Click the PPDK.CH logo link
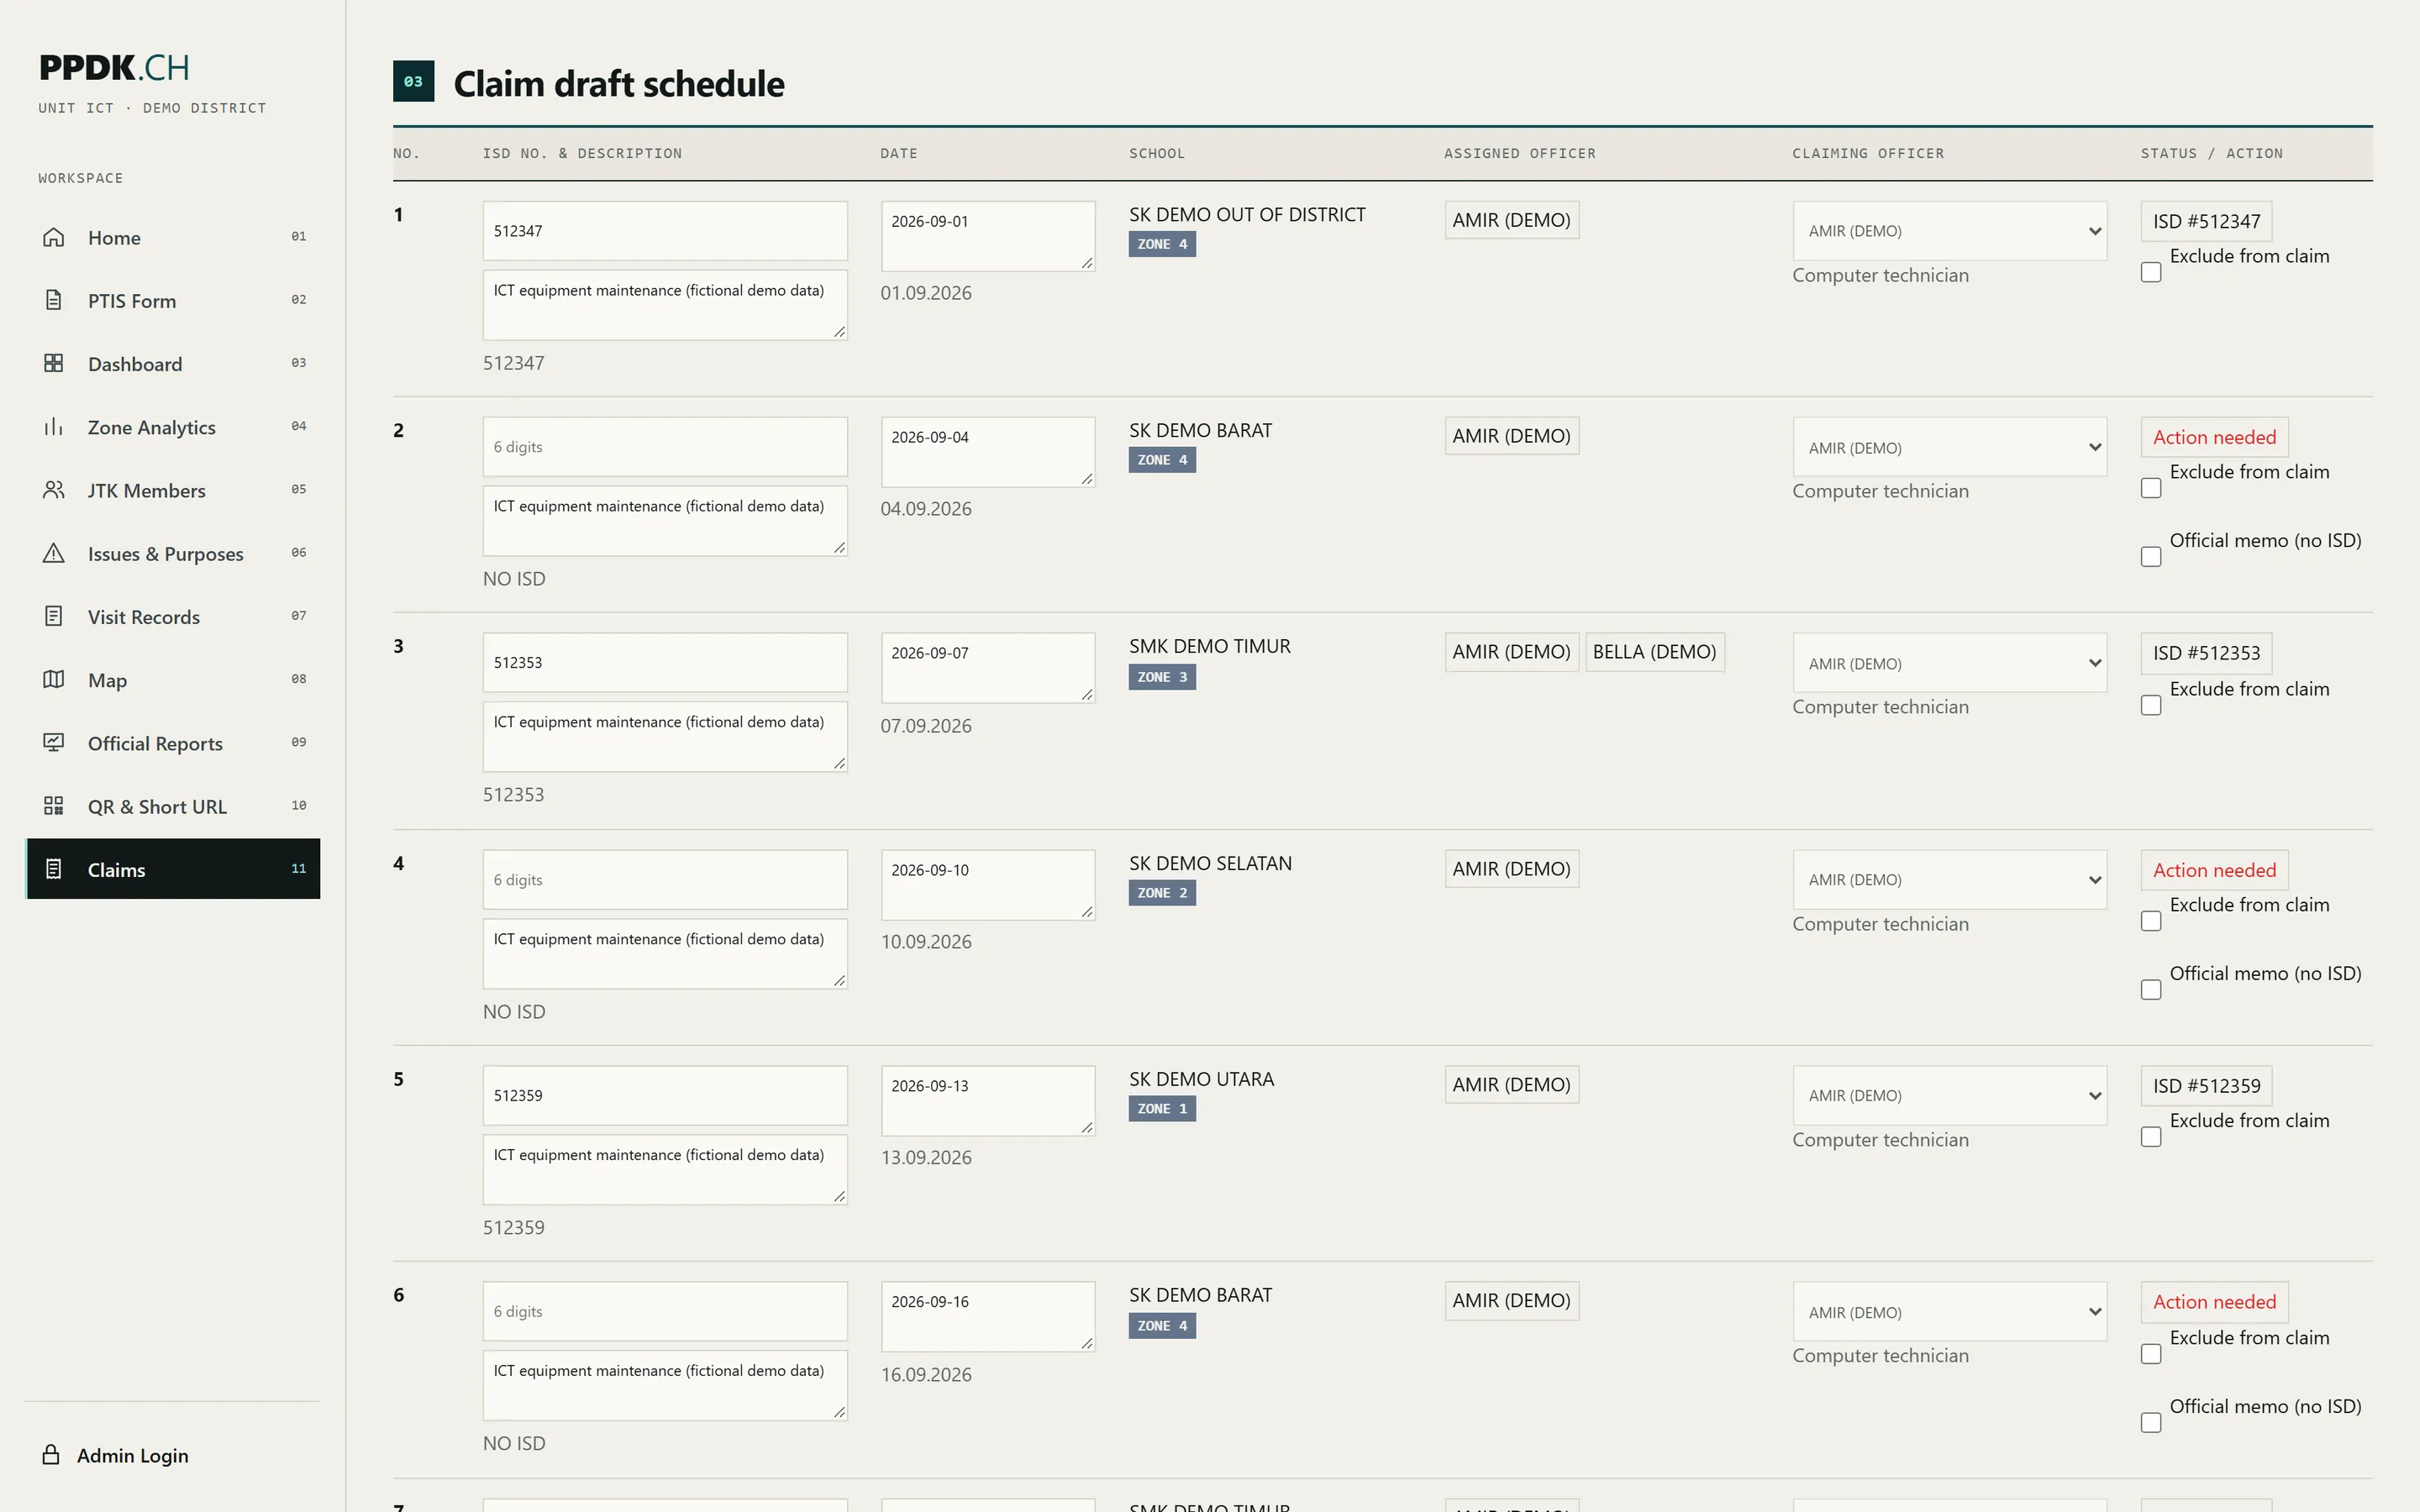The width and height of the screenshot is (2420, 1512). 114,67
